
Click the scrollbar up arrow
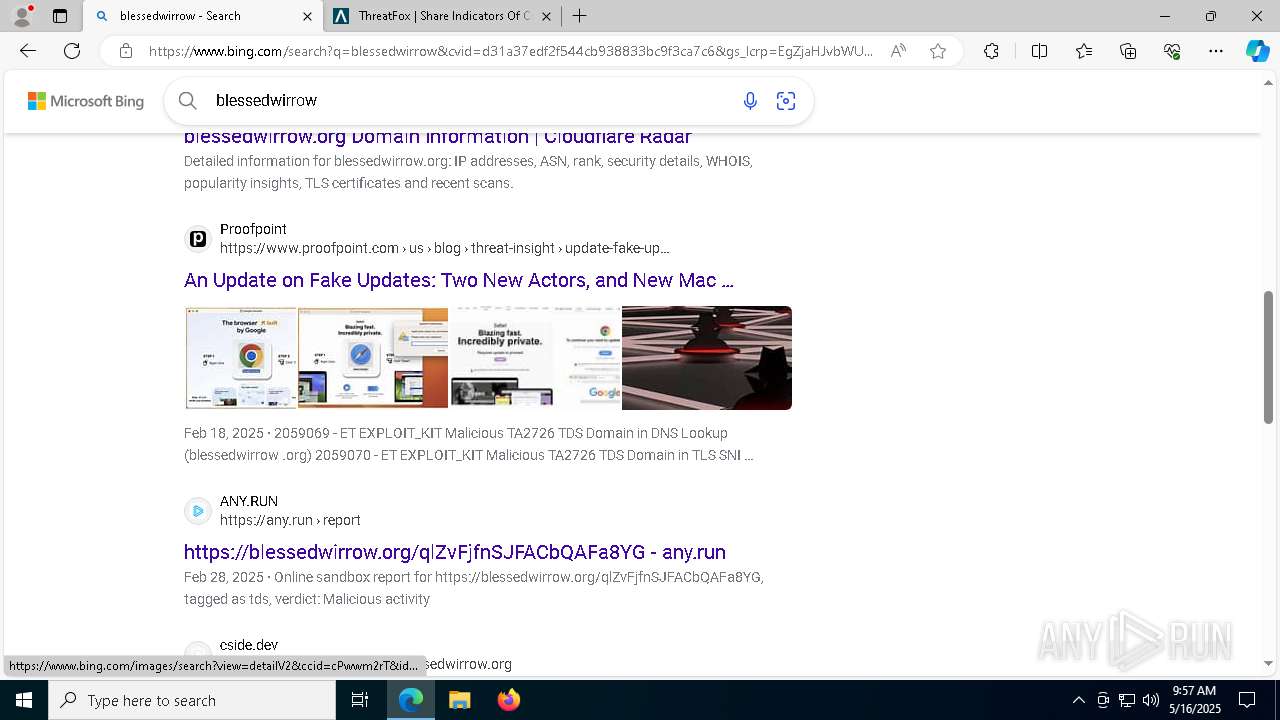point(1268,83)
